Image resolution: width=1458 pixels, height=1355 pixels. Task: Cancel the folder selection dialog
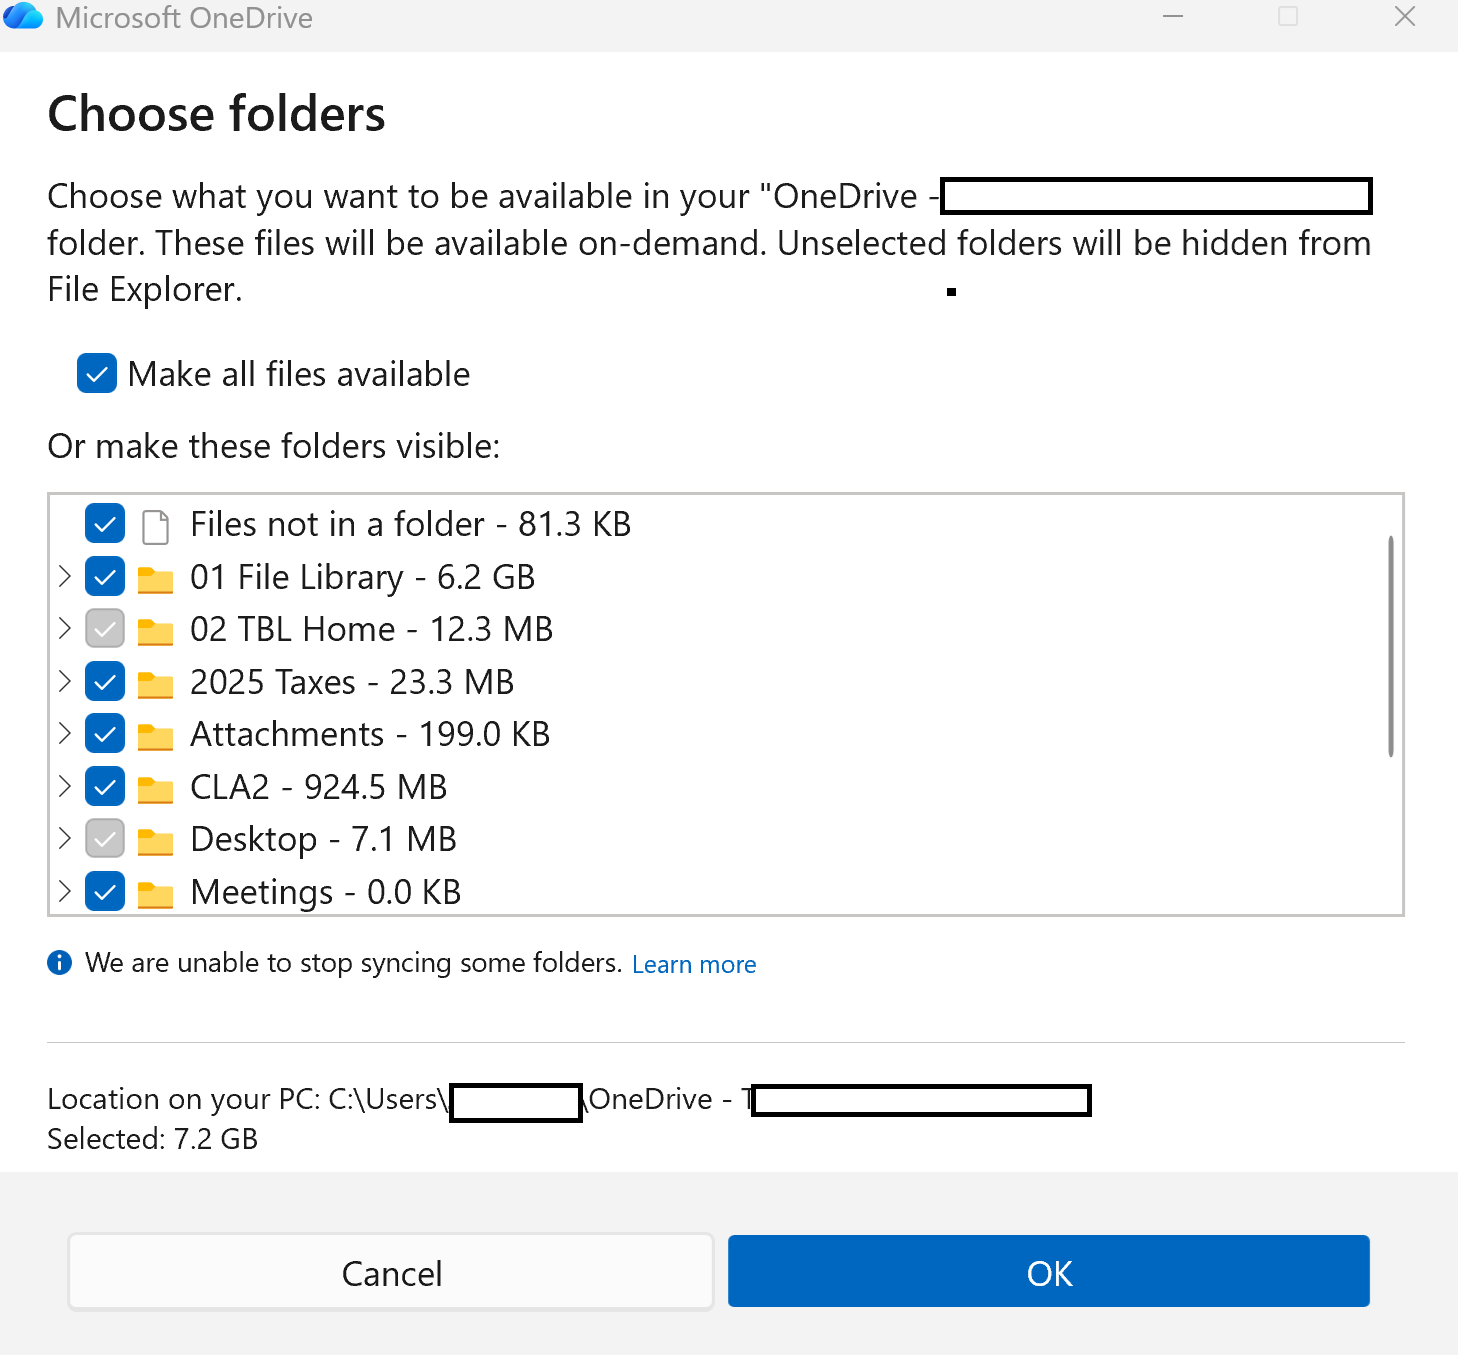pos(391,1272)
